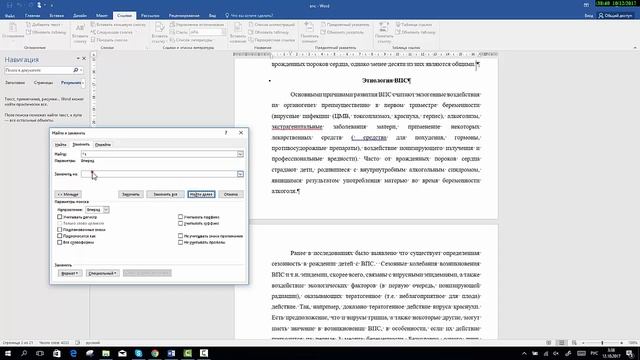Image resolution: width=640 pixels, height=360 pixels.
Task: Open the Replace with (Заменить на) dropdown arrow
Action: pos(240,174)
